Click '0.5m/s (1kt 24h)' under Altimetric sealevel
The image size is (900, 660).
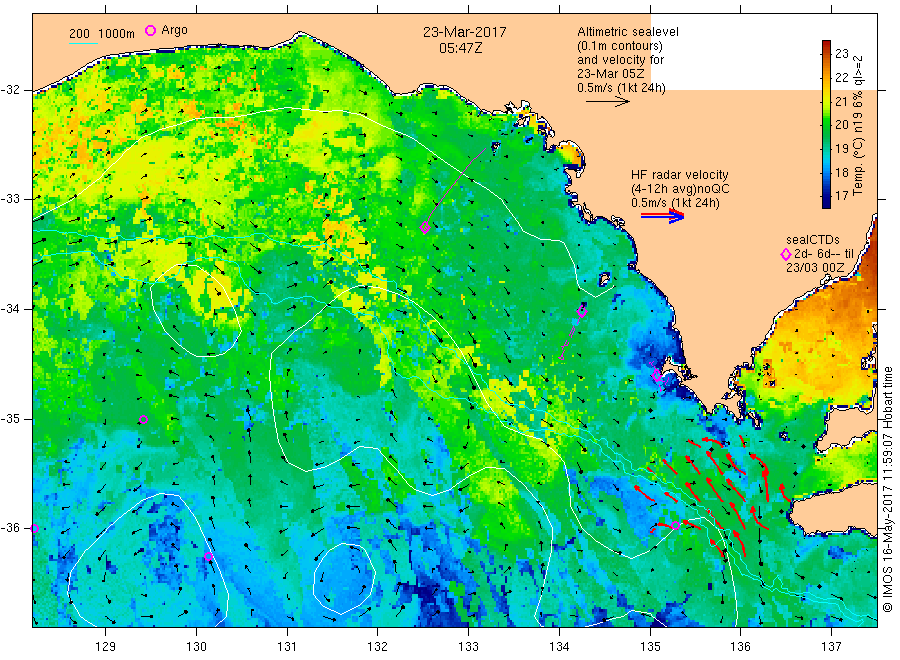[x=622, y=88]
